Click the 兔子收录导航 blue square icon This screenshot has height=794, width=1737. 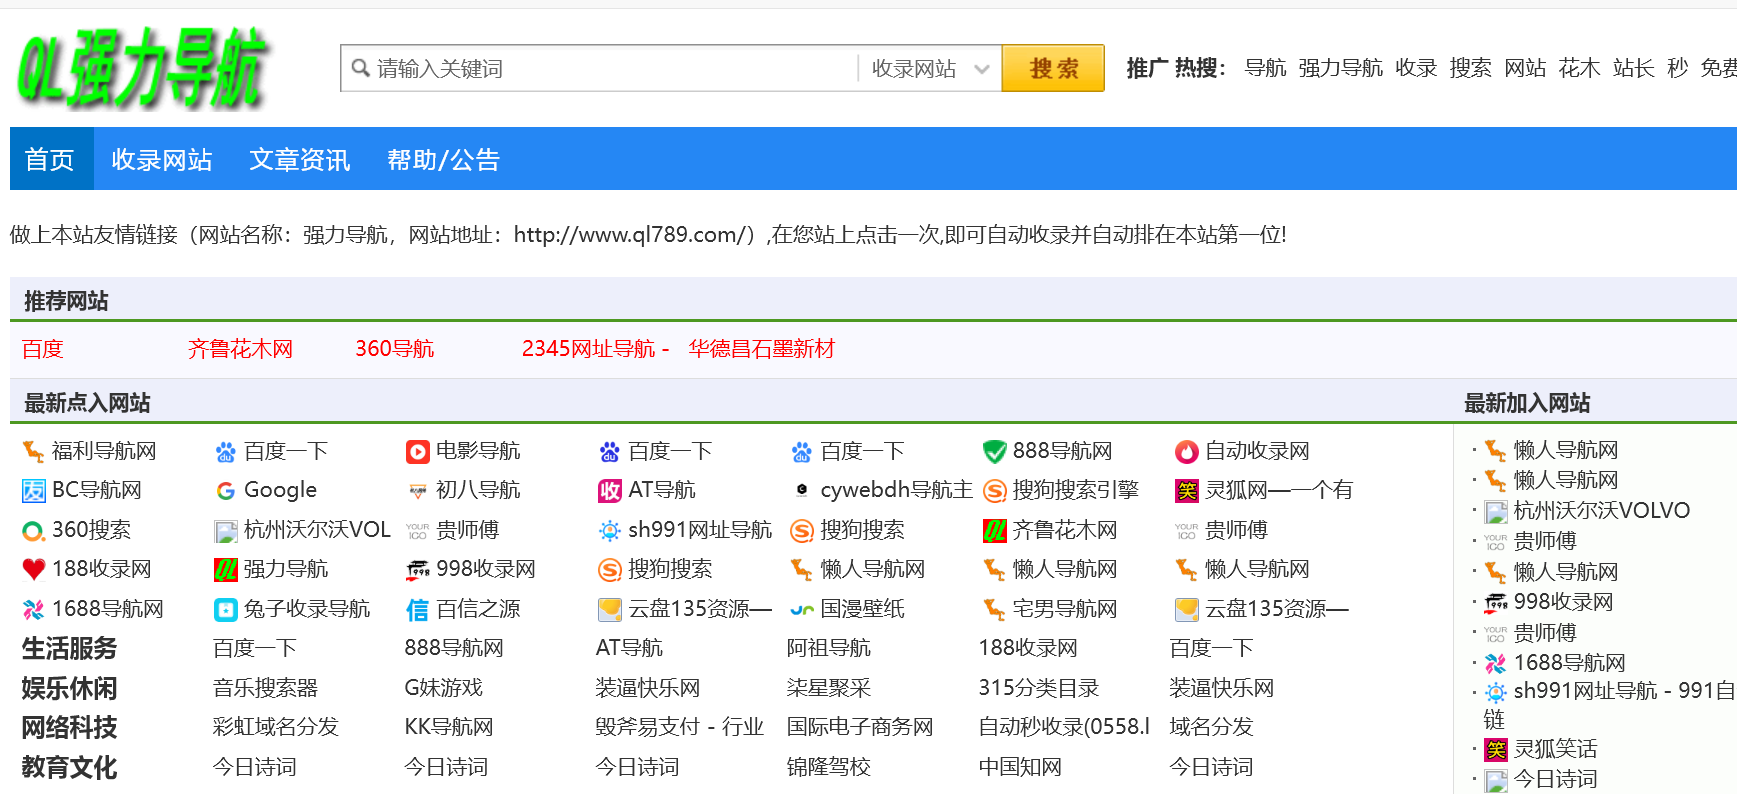pyautogui.click(x=226, y=610)
